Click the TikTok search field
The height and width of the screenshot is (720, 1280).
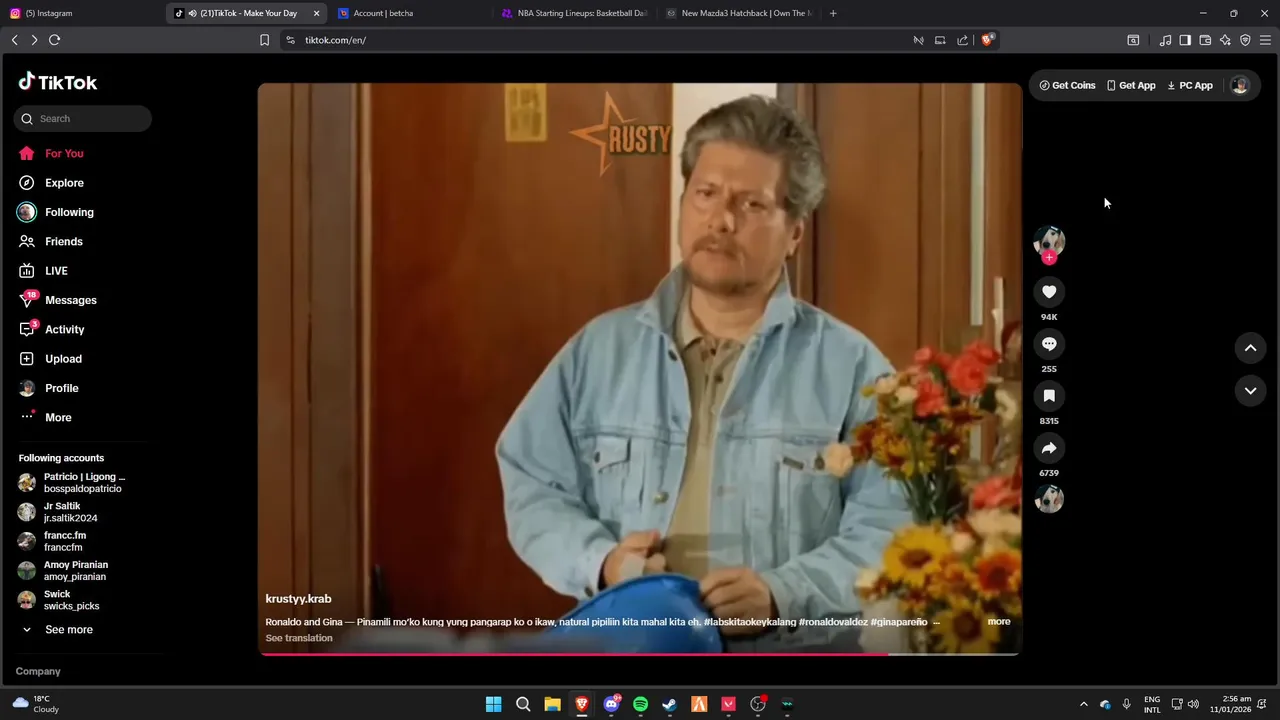(83, 118)
